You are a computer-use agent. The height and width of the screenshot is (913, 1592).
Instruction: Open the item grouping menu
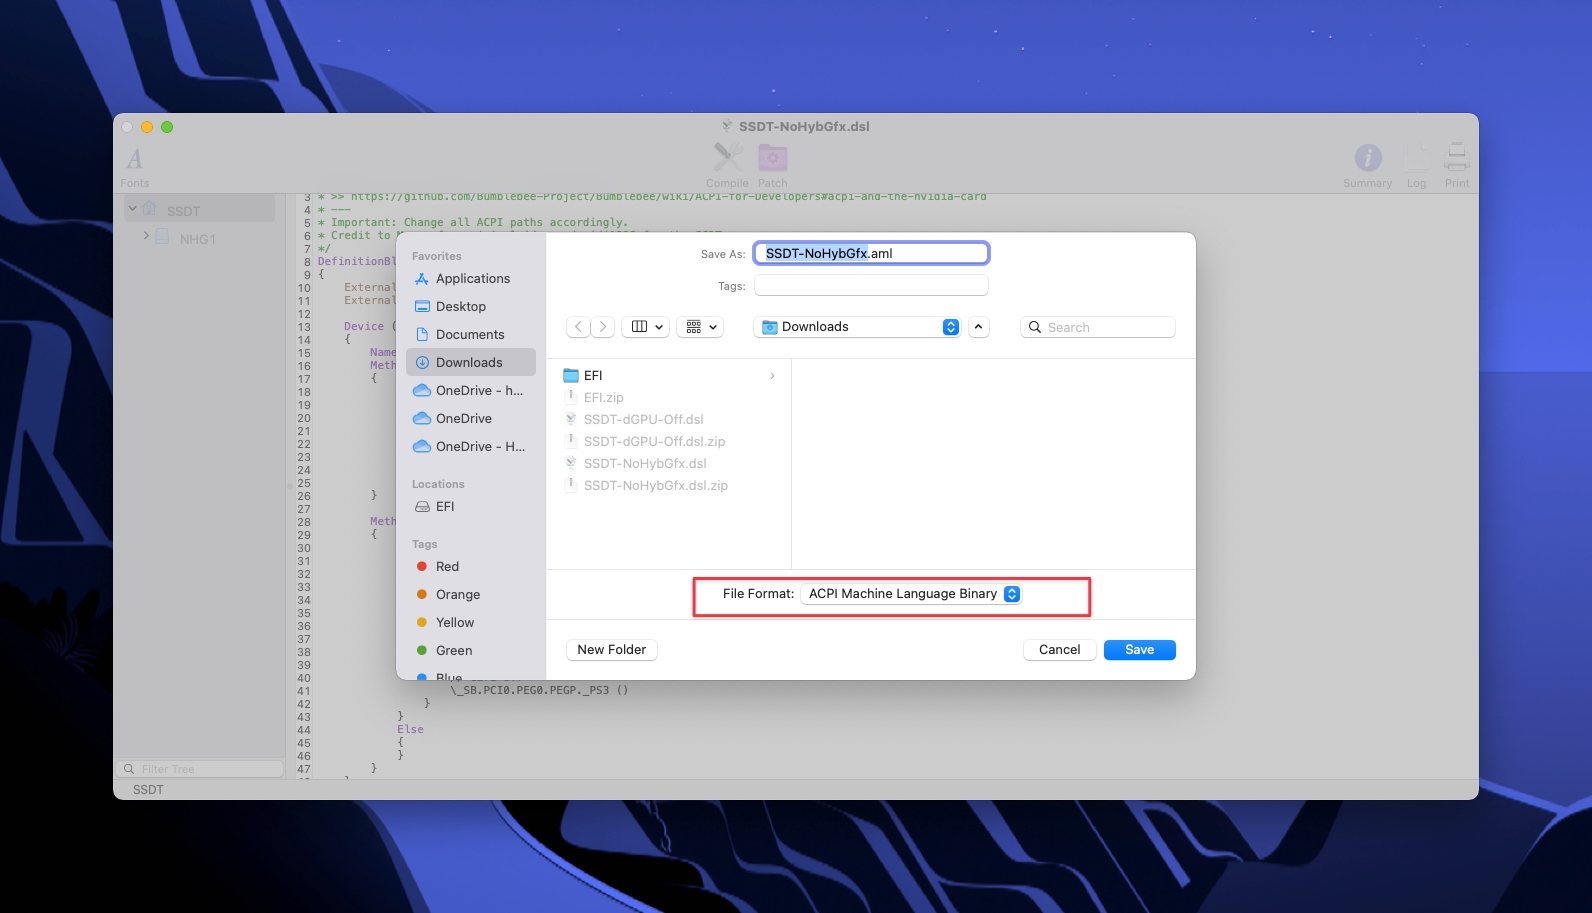(700, 327)
